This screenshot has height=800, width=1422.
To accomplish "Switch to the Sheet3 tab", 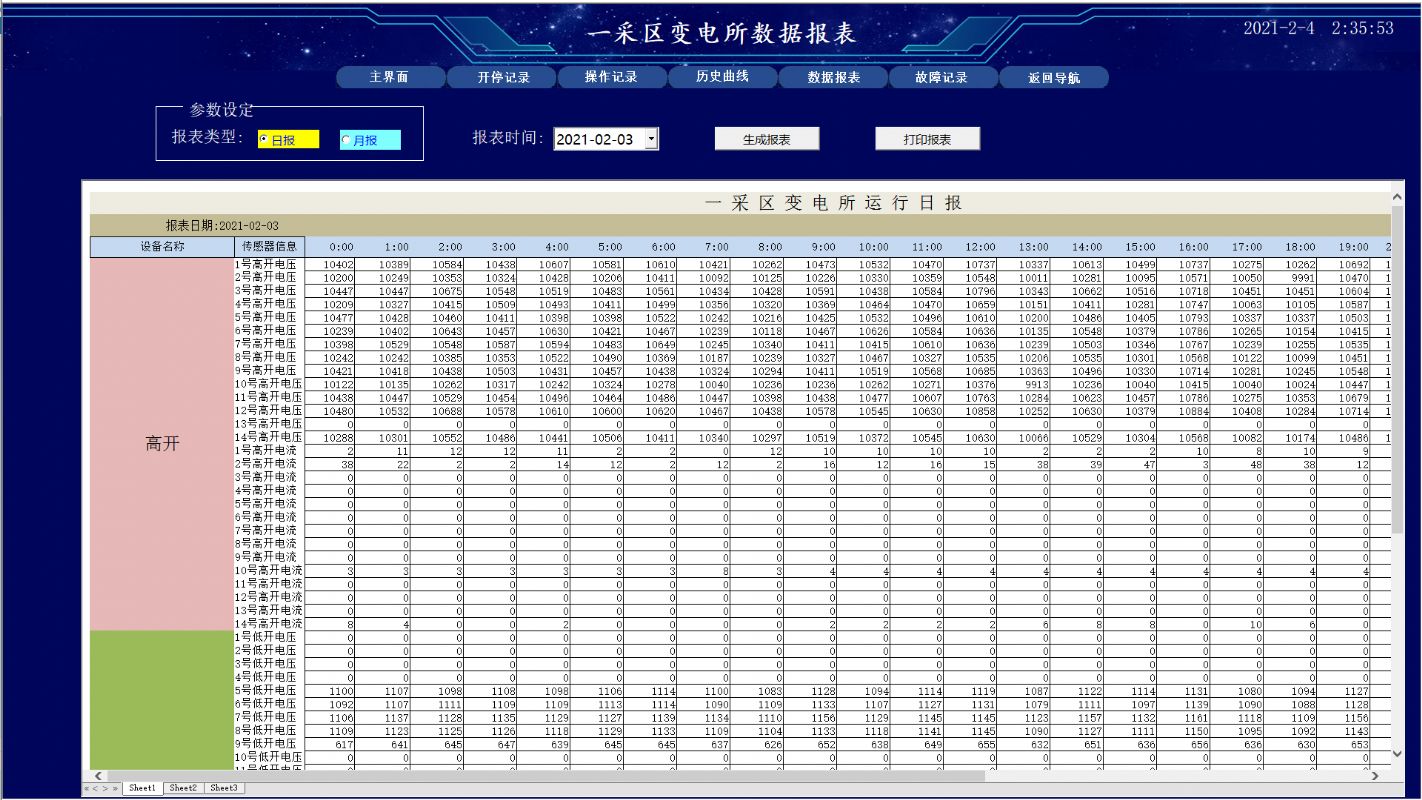I will pos(224,788).
